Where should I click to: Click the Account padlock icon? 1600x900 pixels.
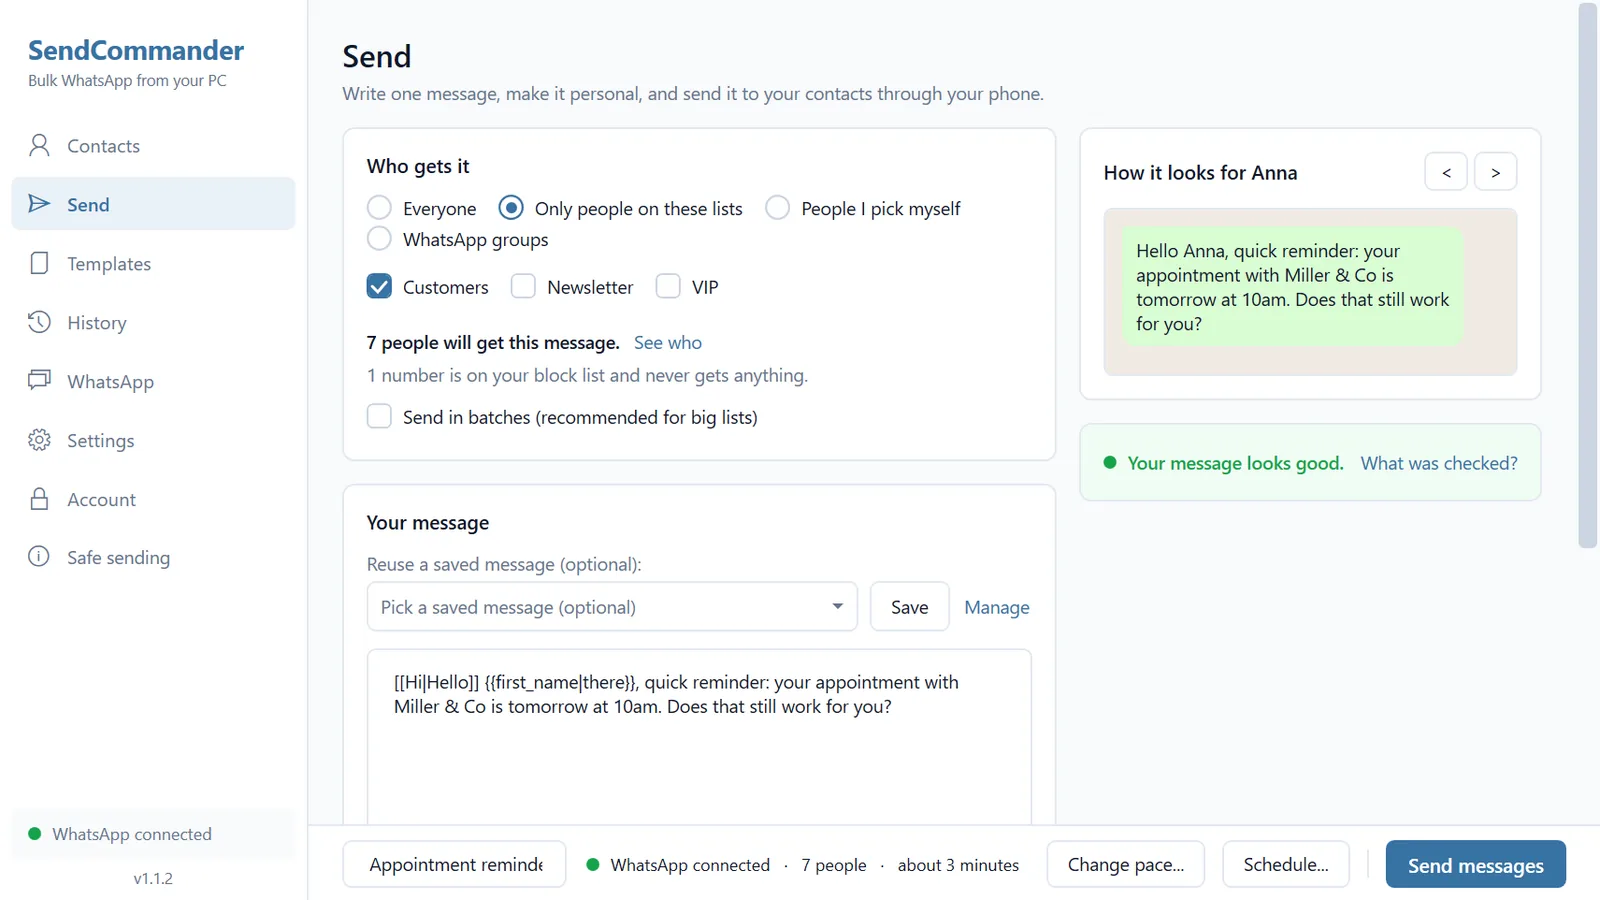click(x=39, y=499)
